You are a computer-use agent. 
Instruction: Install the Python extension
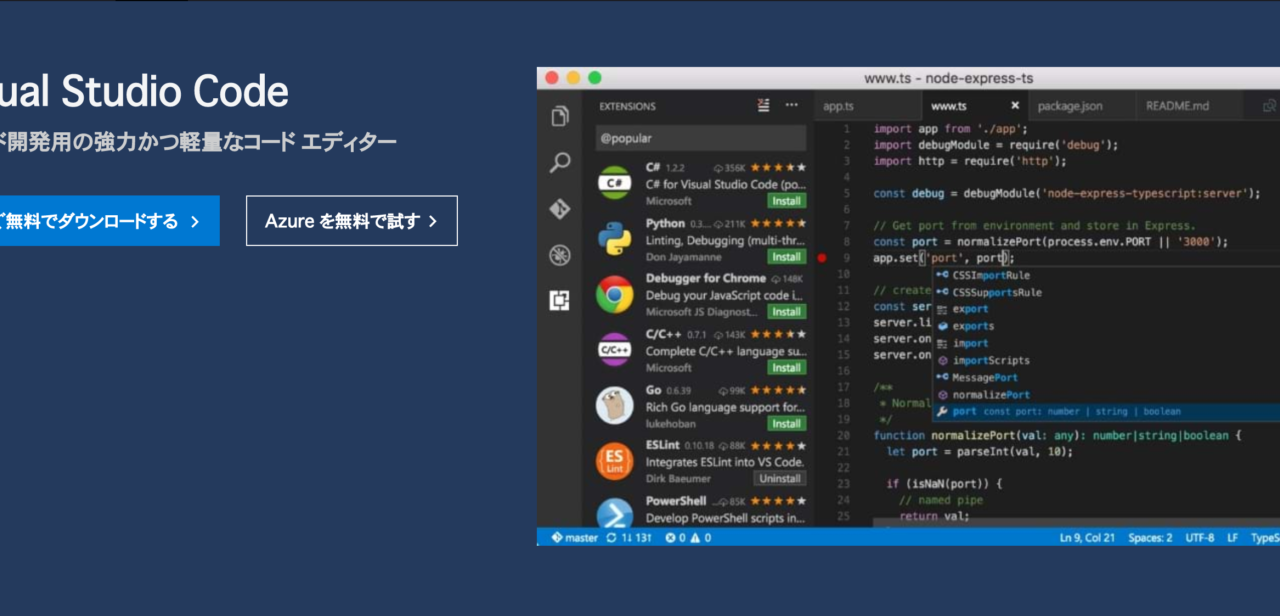[786, 257]
